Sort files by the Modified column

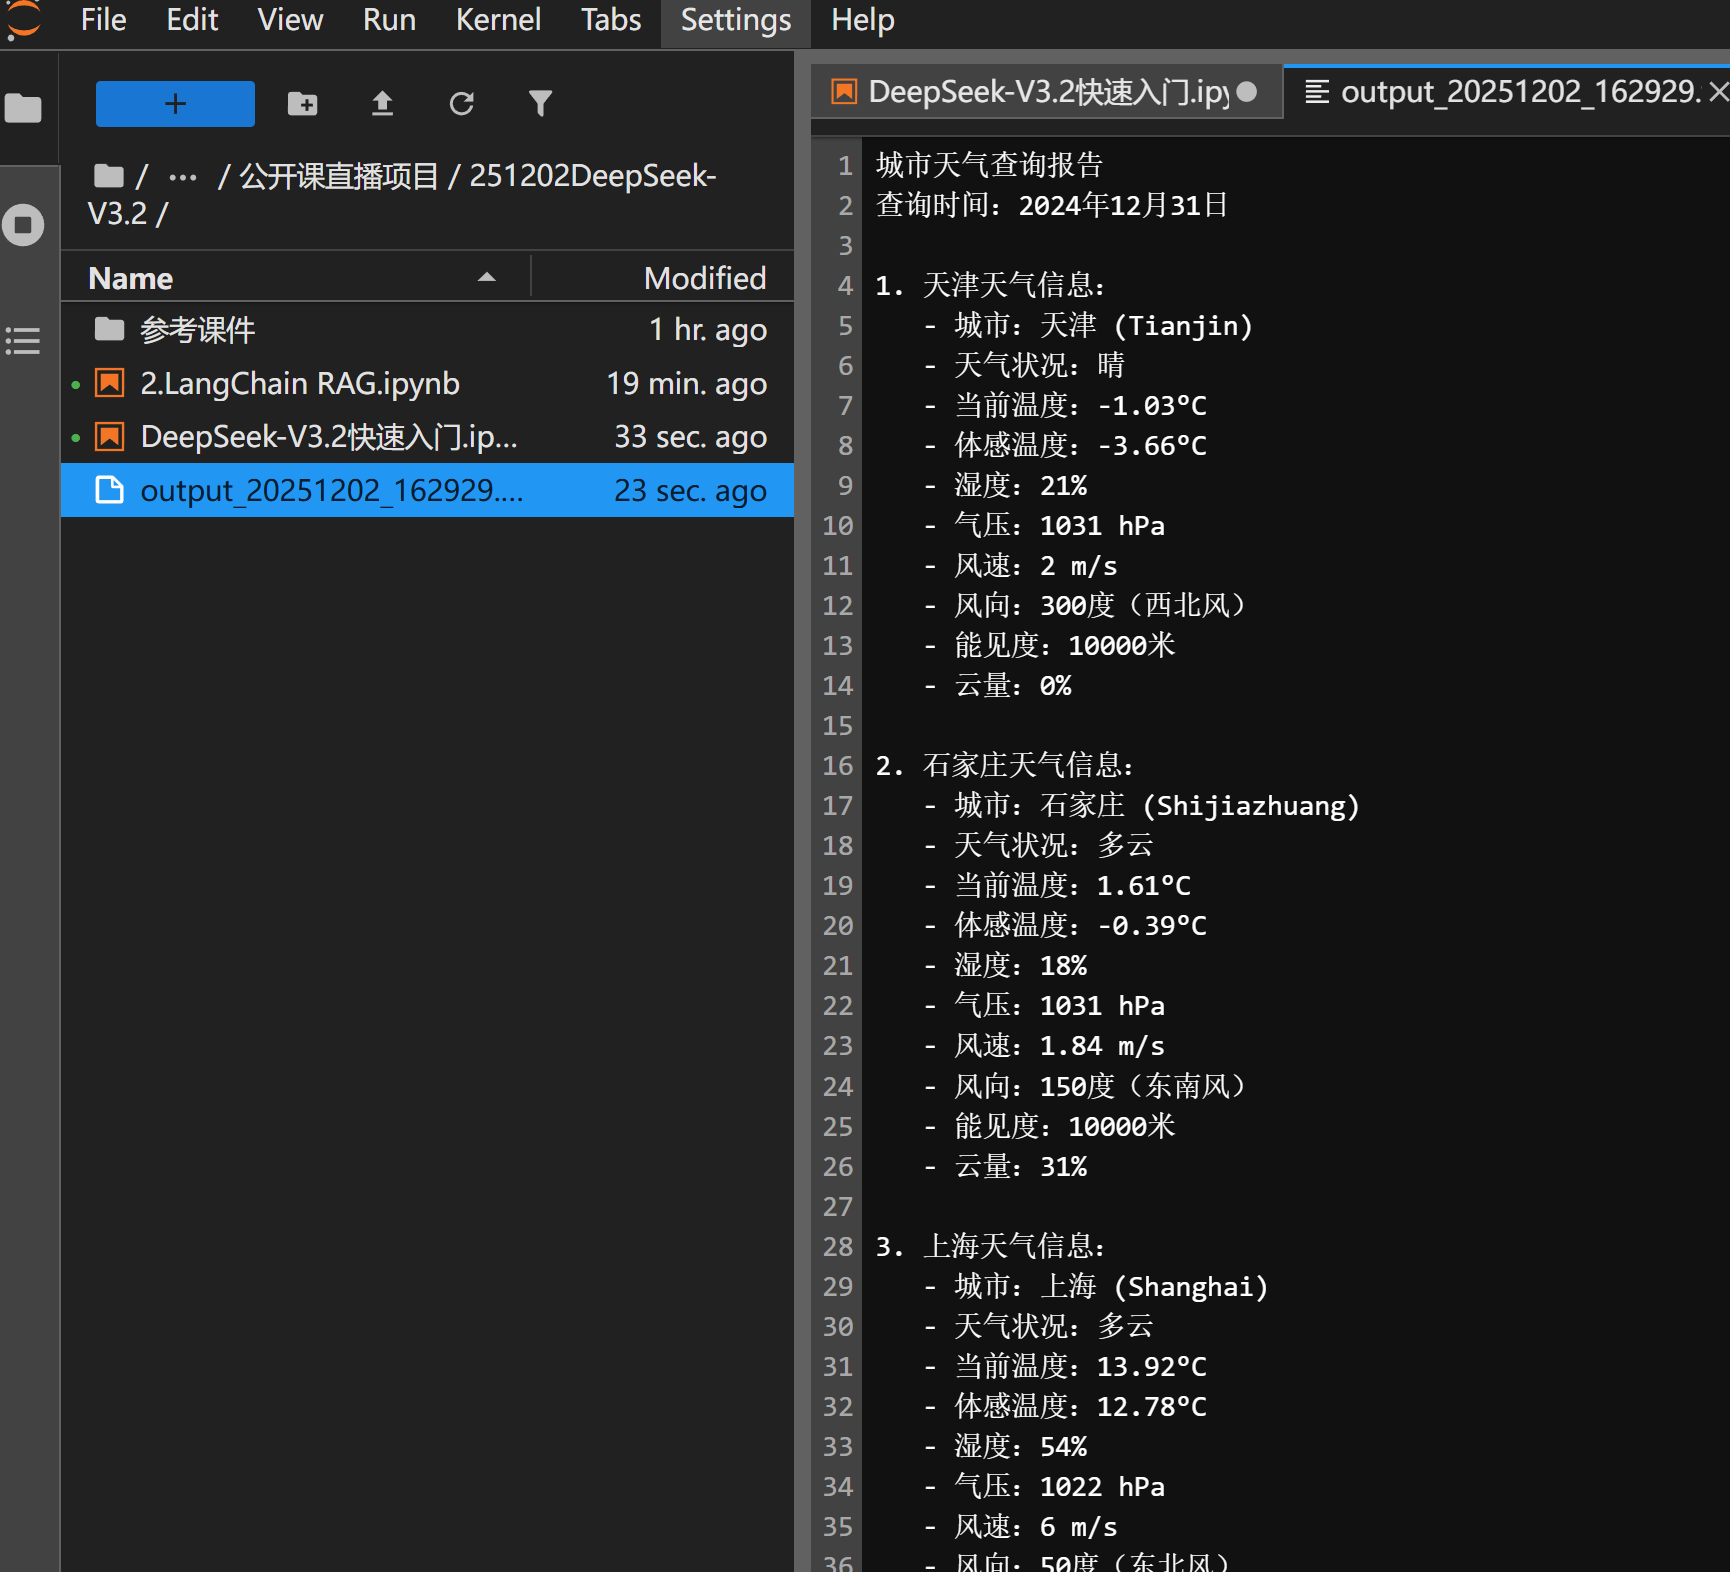[x=664, y=278]
